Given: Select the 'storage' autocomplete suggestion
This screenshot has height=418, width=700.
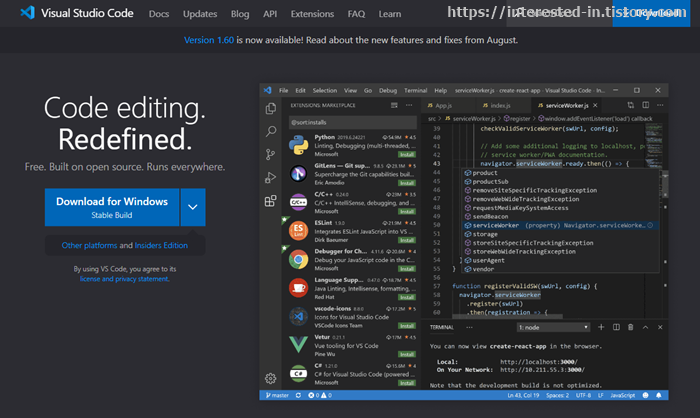Looking at the screenshot, I should point(560,234).
